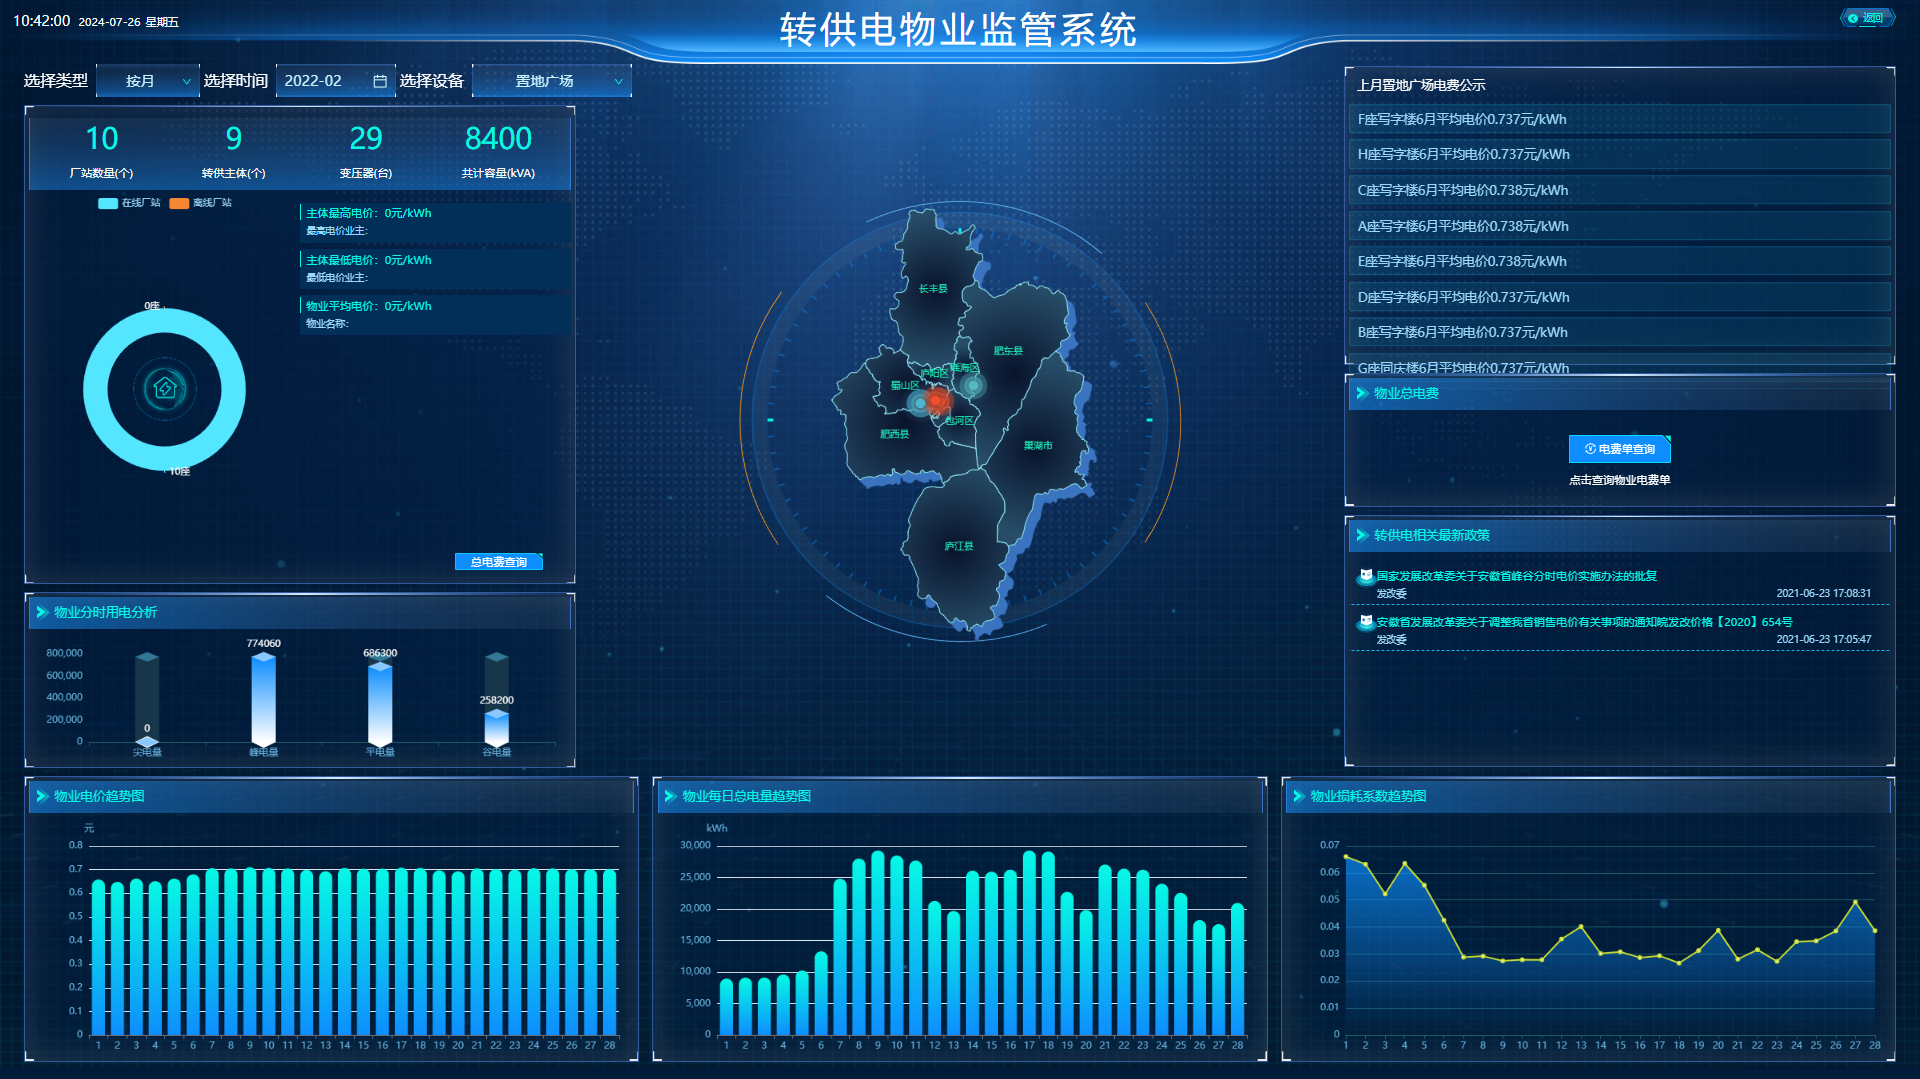
Task: Click icon beside first policy about 峰谷分时电价
Action: (x=1365, y=576)
